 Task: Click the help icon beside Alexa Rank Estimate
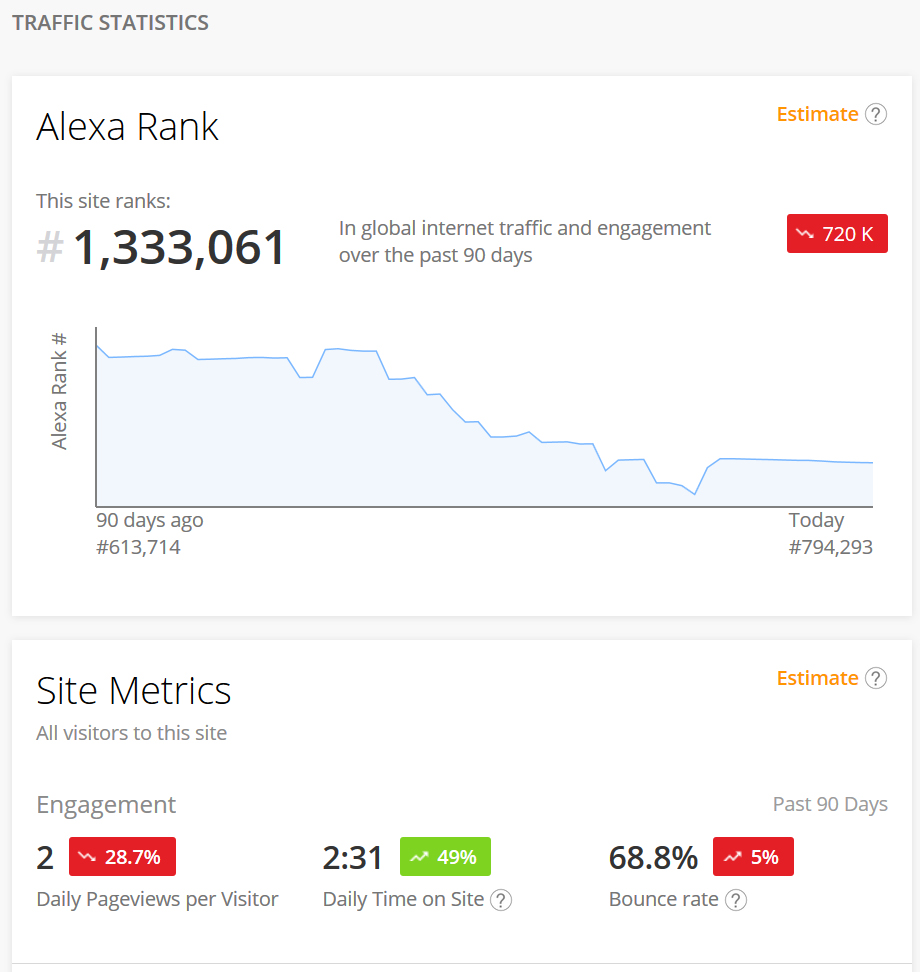[875, 114]
